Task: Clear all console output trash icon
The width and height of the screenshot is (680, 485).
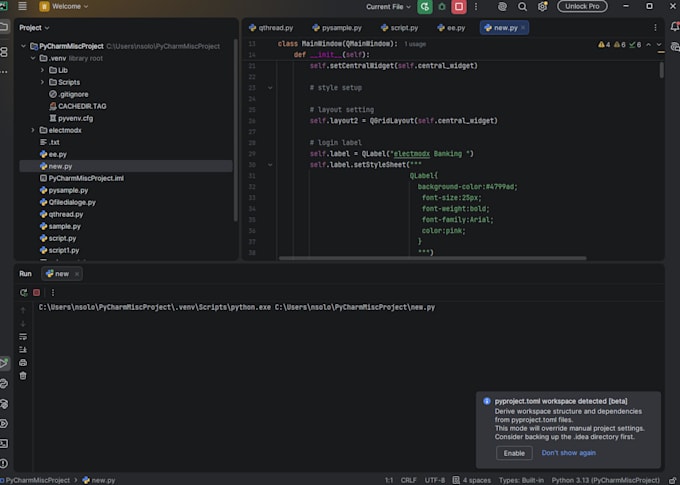Action: pyautogui.click(x=23, y=376)
